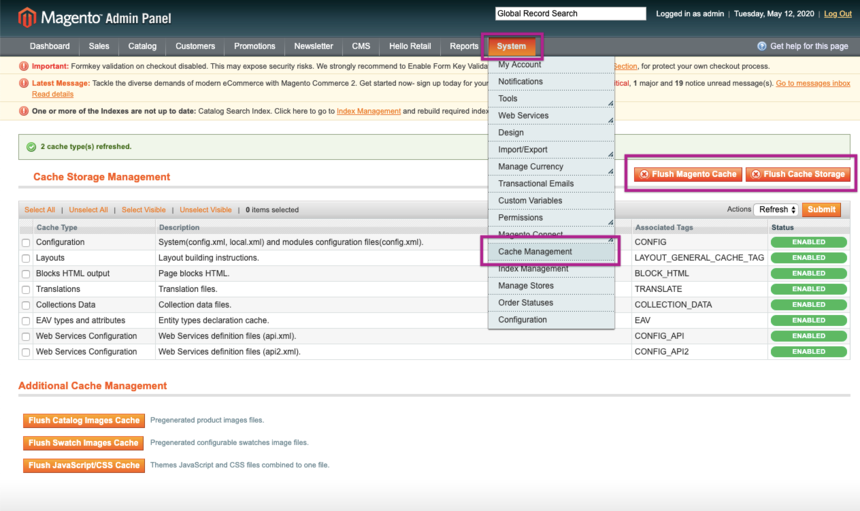Click the help icon beside 'Get help for this page'
860x511 pixels.
coord(762,46)
